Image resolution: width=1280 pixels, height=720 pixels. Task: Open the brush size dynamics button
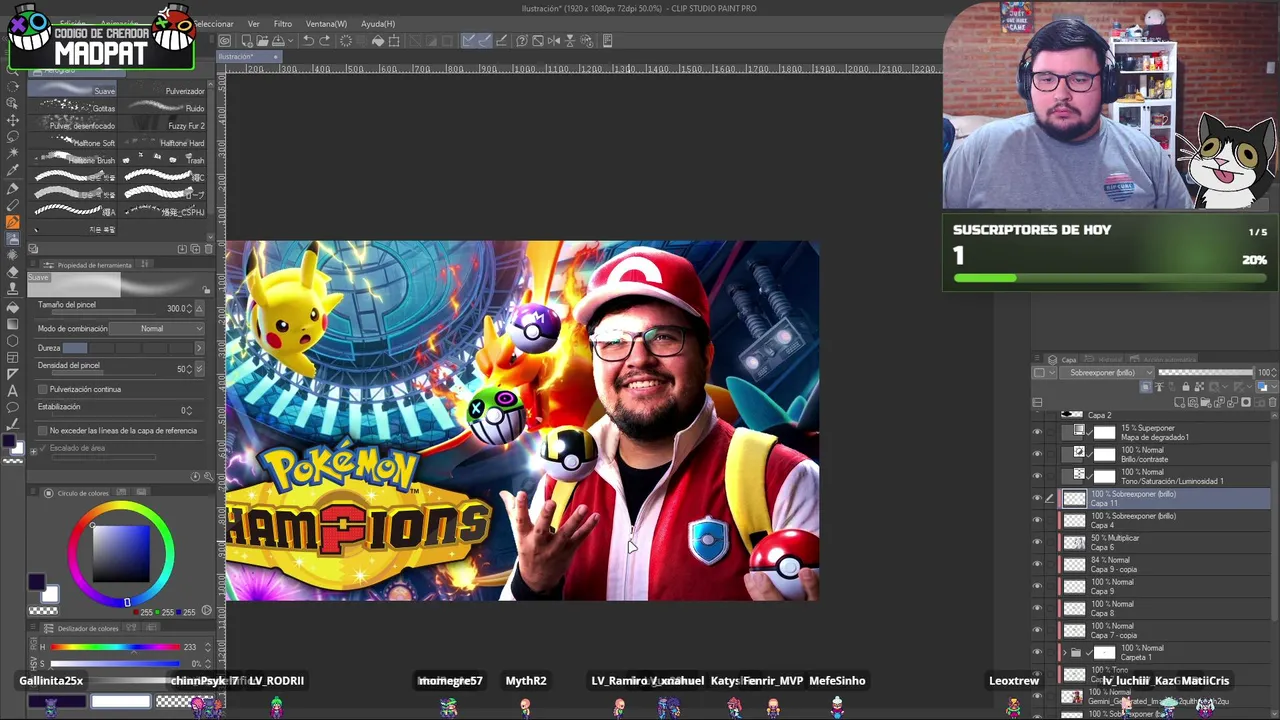[x=199, y=308]
